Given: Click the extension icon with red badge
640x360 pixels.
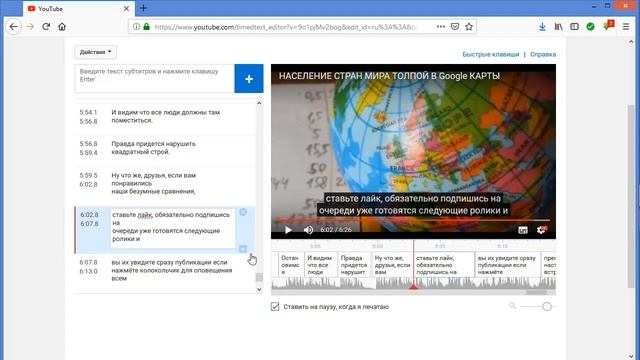Looking at the screenshot, I should (608, 26).
